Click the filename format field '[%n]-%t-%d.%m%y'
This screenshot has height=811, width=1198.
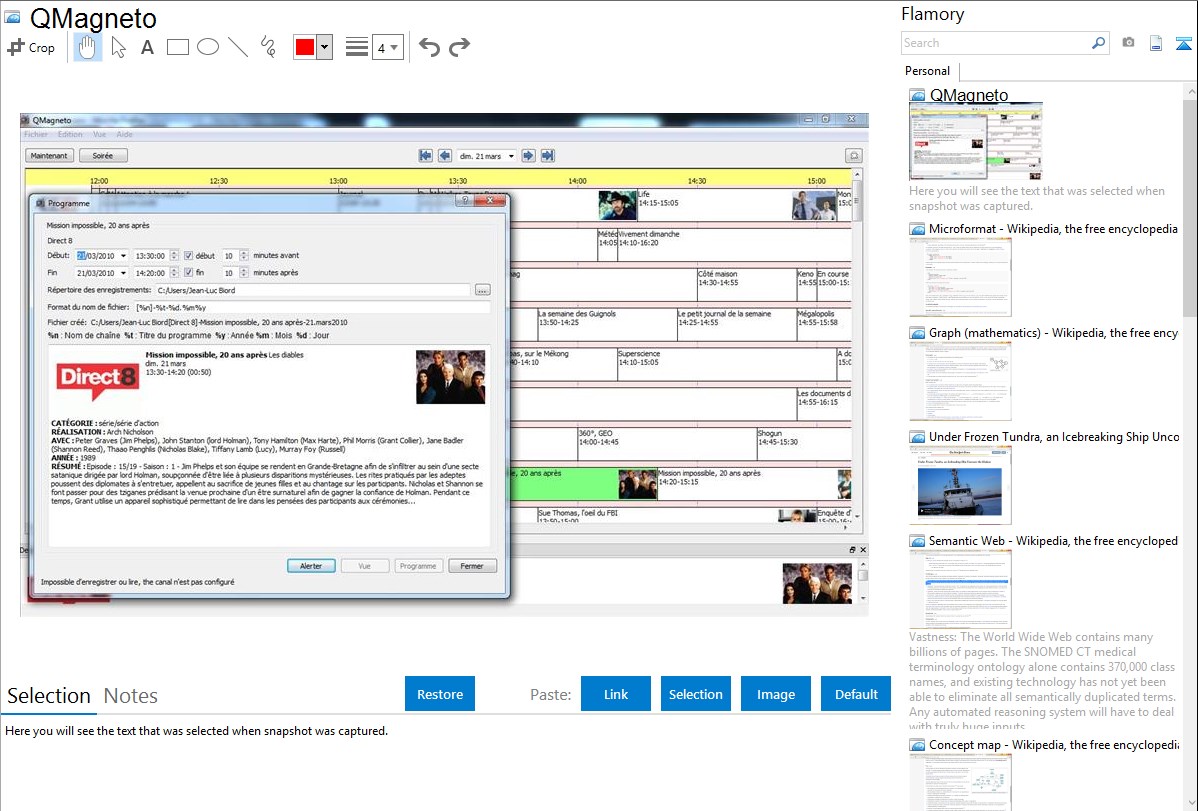tap(312, 307)
